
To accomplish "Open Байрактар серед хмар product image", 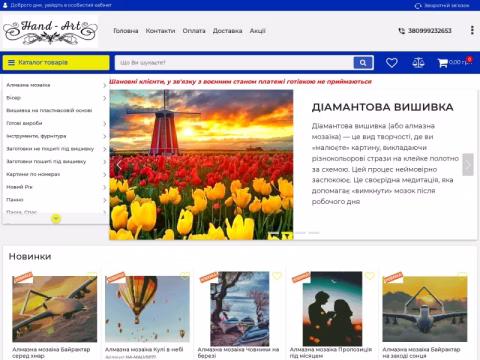I will 55,309.
